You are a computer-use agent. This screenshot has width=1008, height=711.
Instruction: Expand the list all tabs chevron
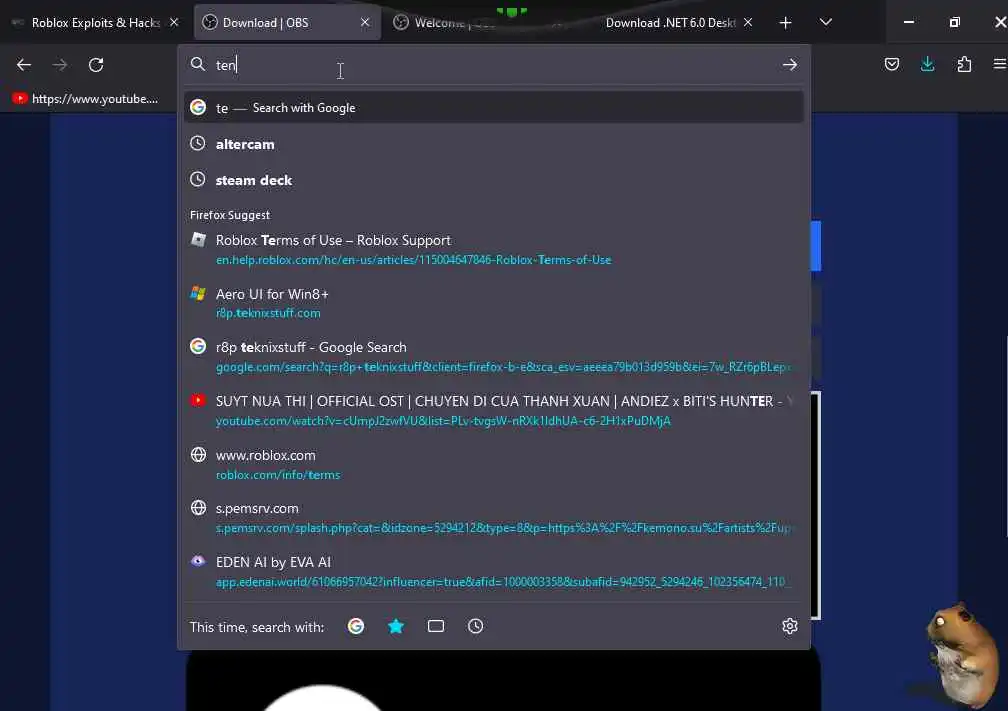826,22
